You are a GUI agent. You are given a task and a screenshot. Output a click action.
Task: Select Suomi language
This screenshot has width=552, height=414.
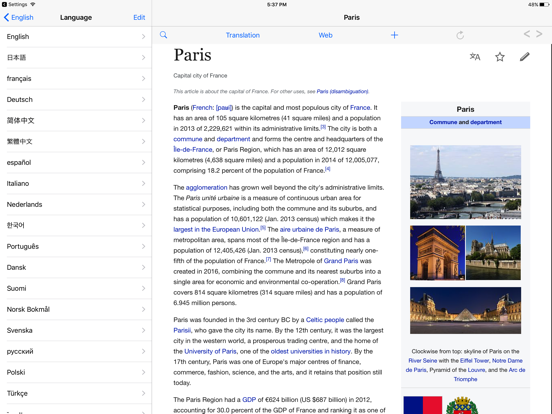(76, 288)
